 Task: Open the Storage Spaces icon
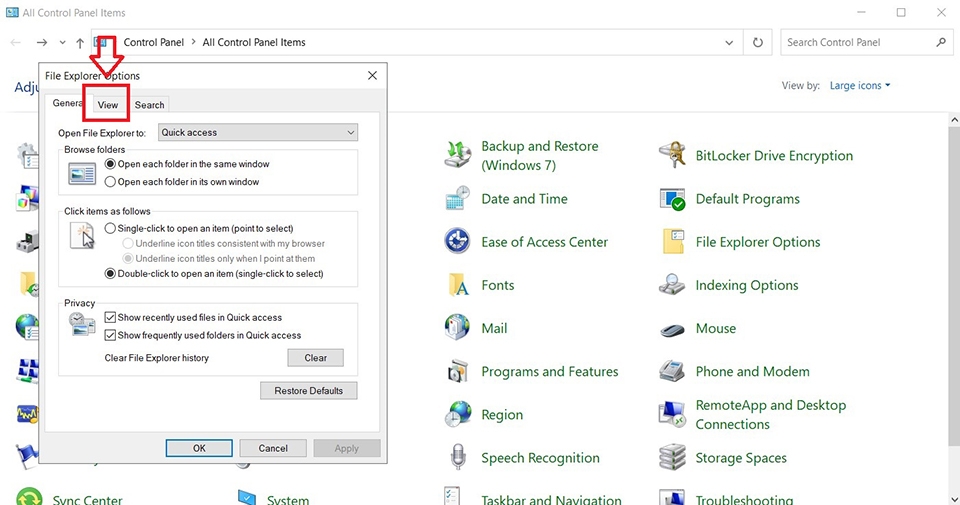[672, 458]
